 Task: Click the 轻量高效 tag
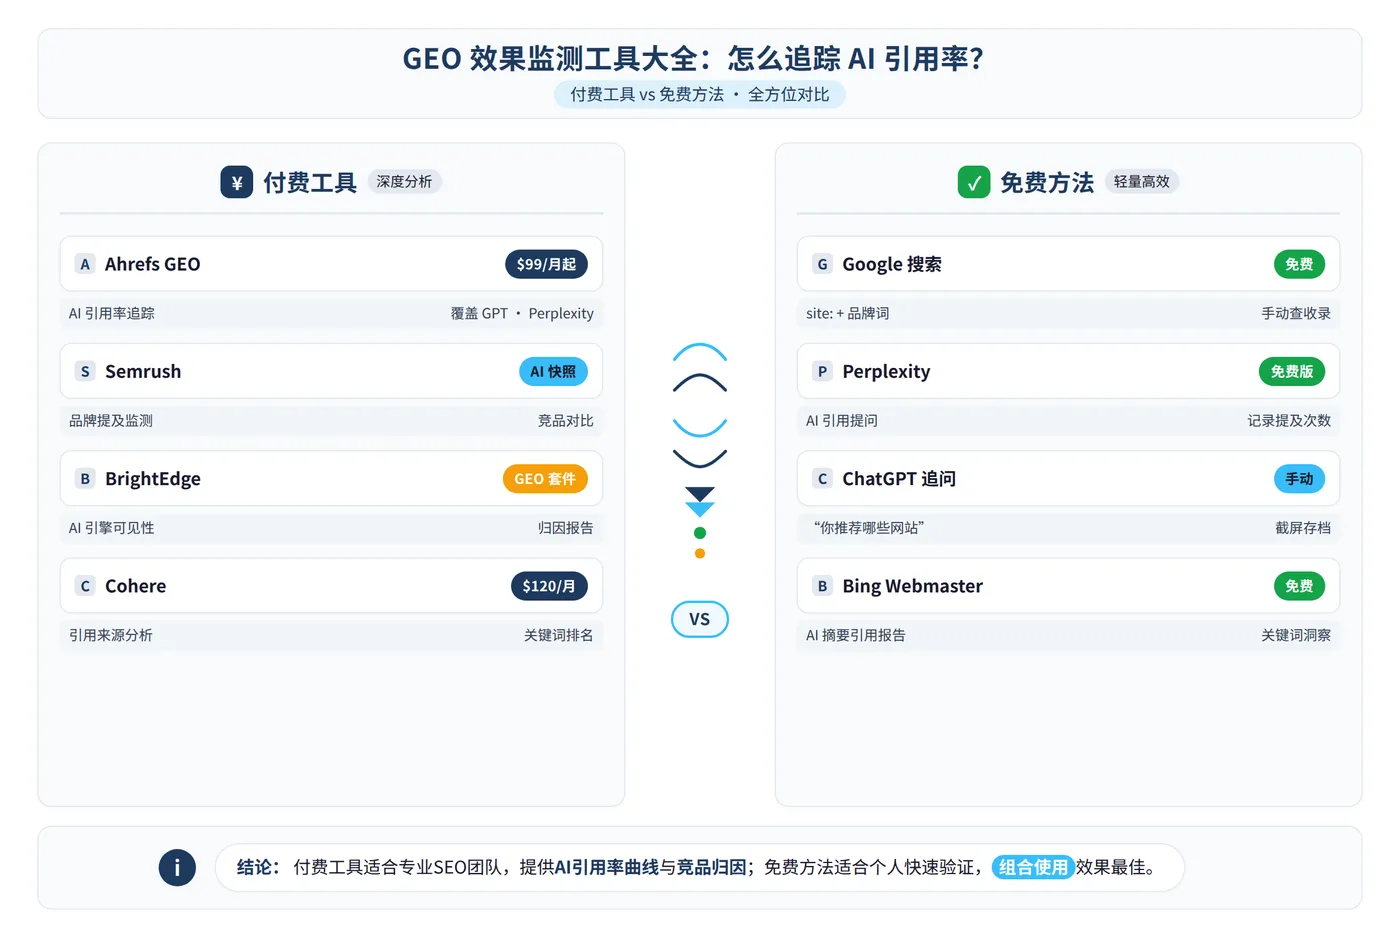[1141, 181]
